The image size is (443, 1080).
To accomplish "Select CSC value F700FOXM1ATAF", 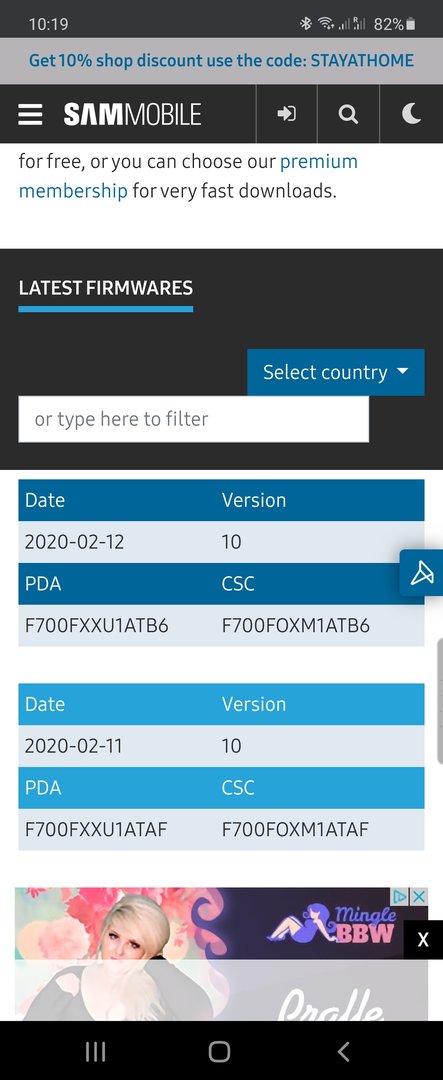I will pos(295,829).
